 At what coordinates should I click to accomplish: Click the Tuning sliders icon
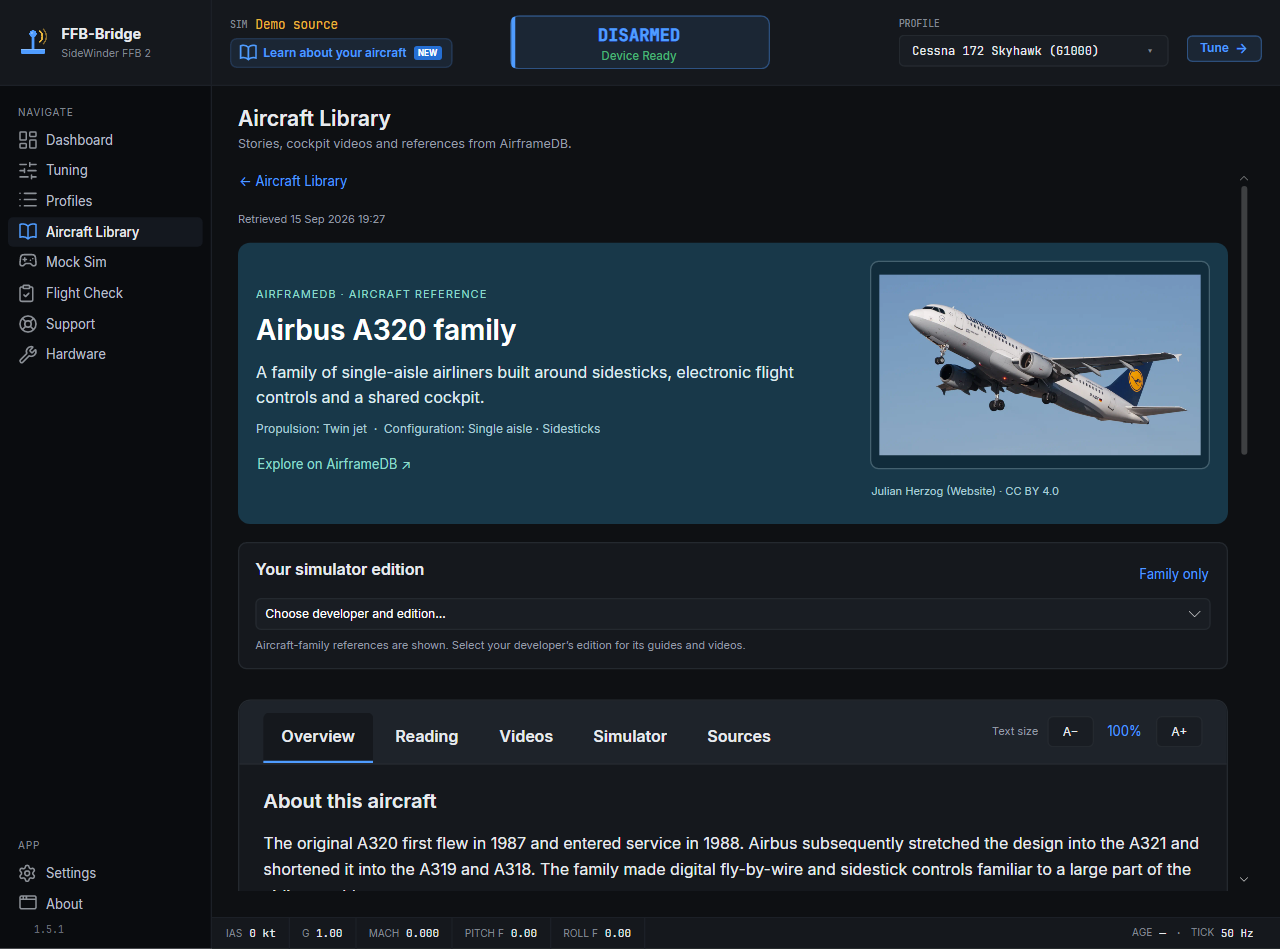click(x=28, y=170)
